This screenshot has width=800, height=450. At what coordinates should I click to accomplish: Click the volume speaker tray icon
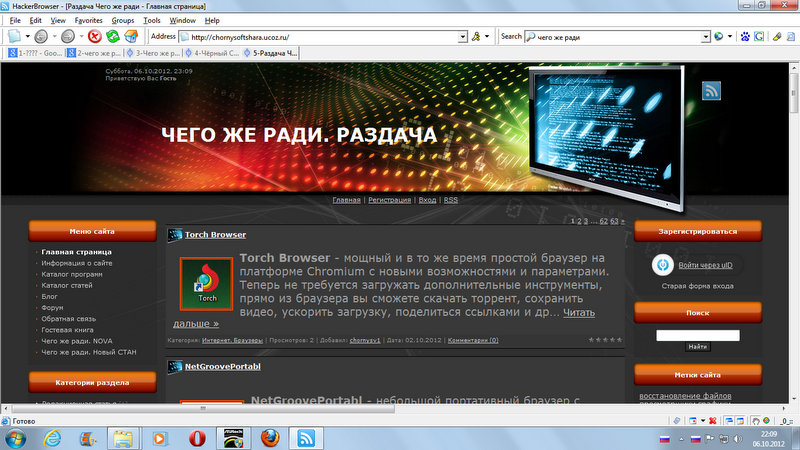(x=738, y=439)
